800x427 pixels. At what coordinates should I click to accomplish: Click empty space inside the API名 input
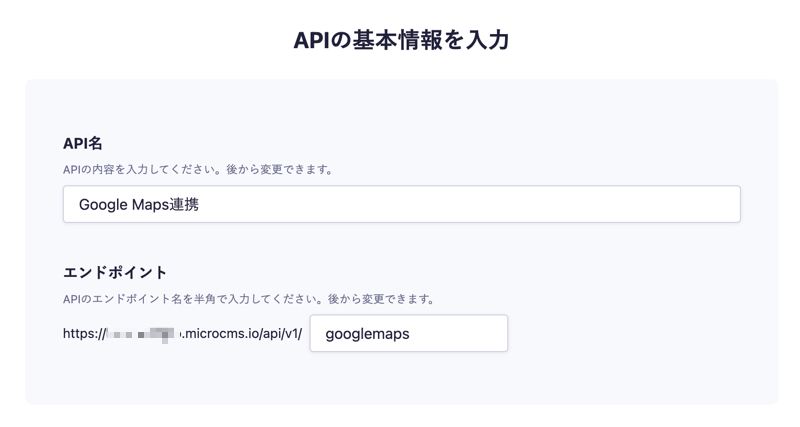tap(500, 204)
